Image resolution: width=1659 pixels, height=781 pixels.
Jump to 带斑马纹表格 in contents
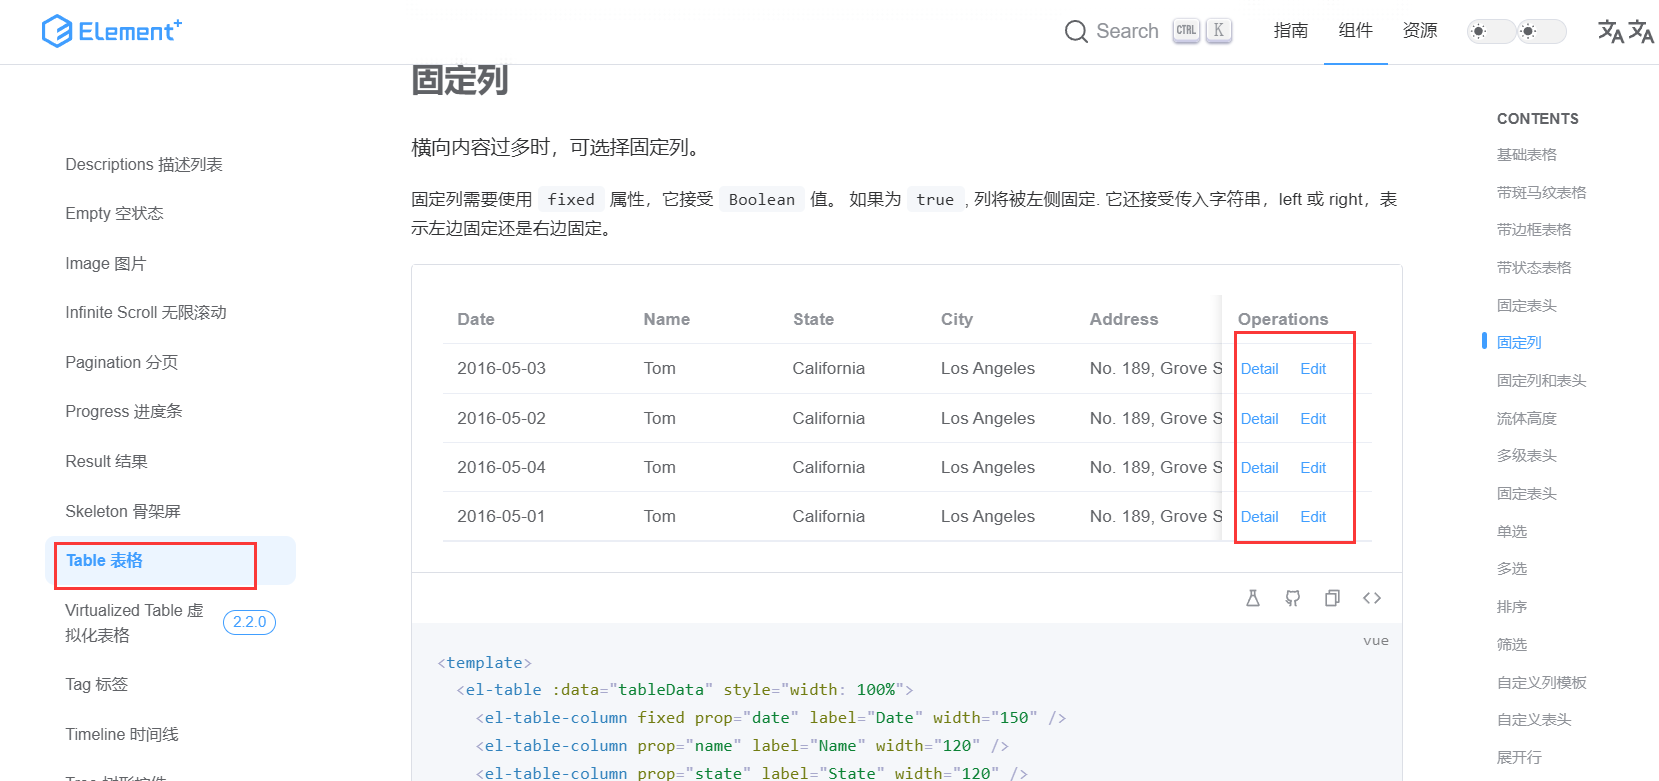tap(1542, 193)
